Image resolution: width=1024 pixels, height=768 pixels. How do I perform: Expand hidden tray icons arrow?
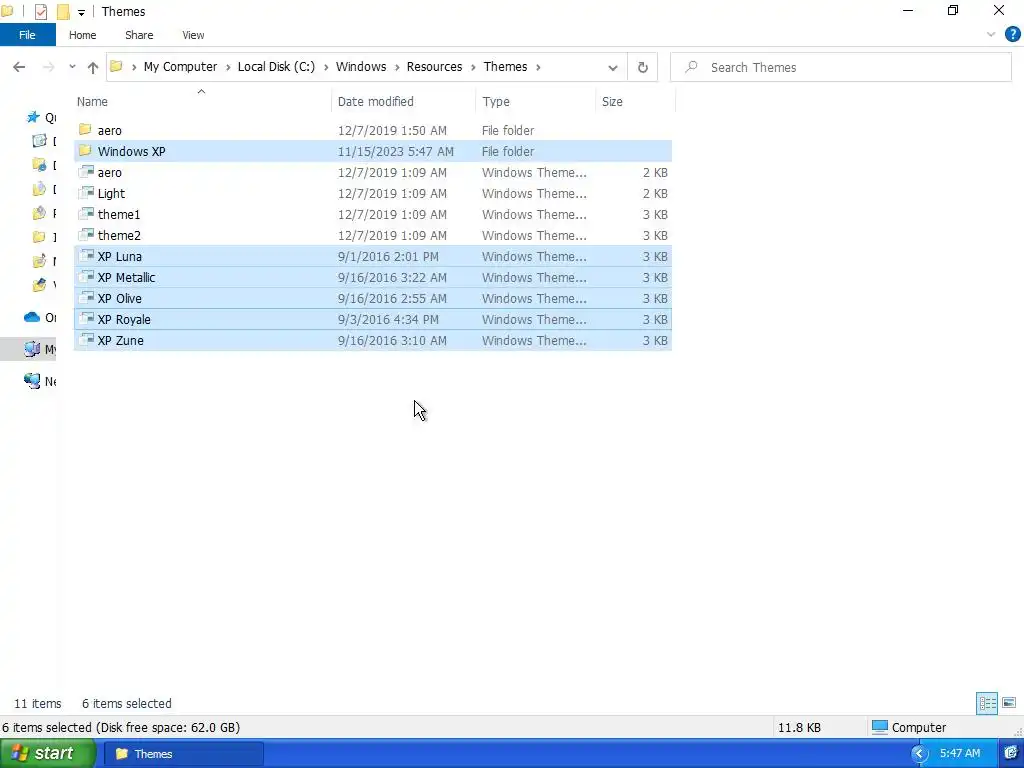coord(920,754)
